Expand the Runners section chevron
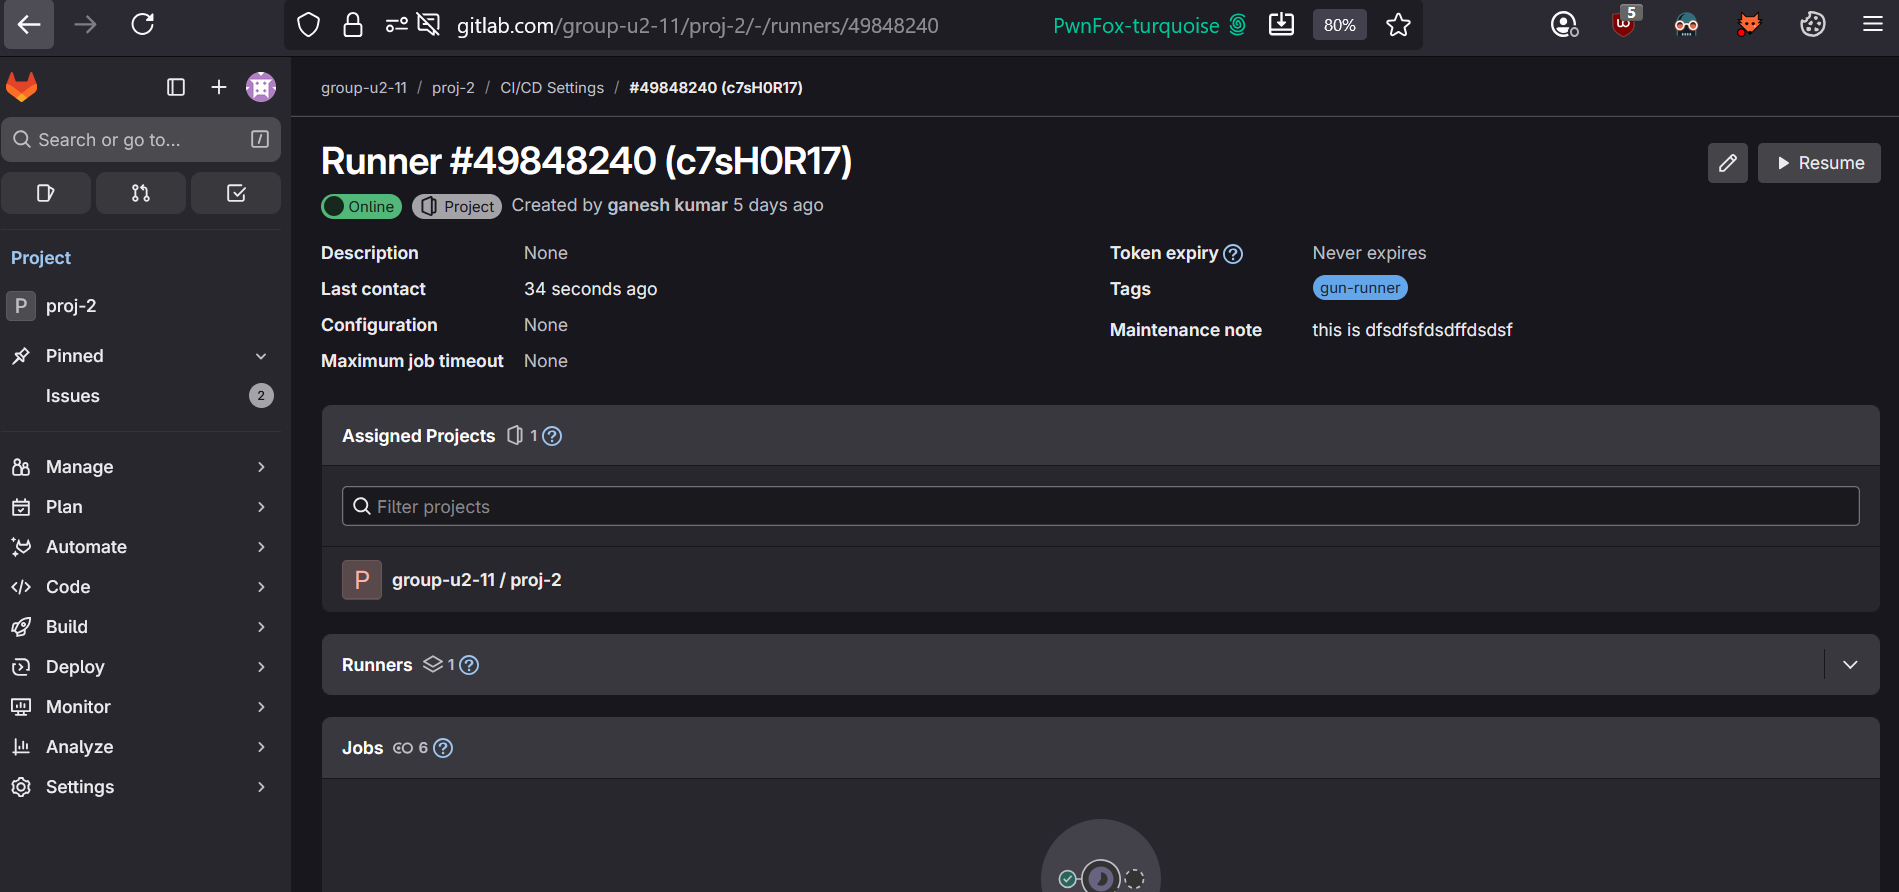This screenshot has width=1899, height=892. click(1850, 665)
